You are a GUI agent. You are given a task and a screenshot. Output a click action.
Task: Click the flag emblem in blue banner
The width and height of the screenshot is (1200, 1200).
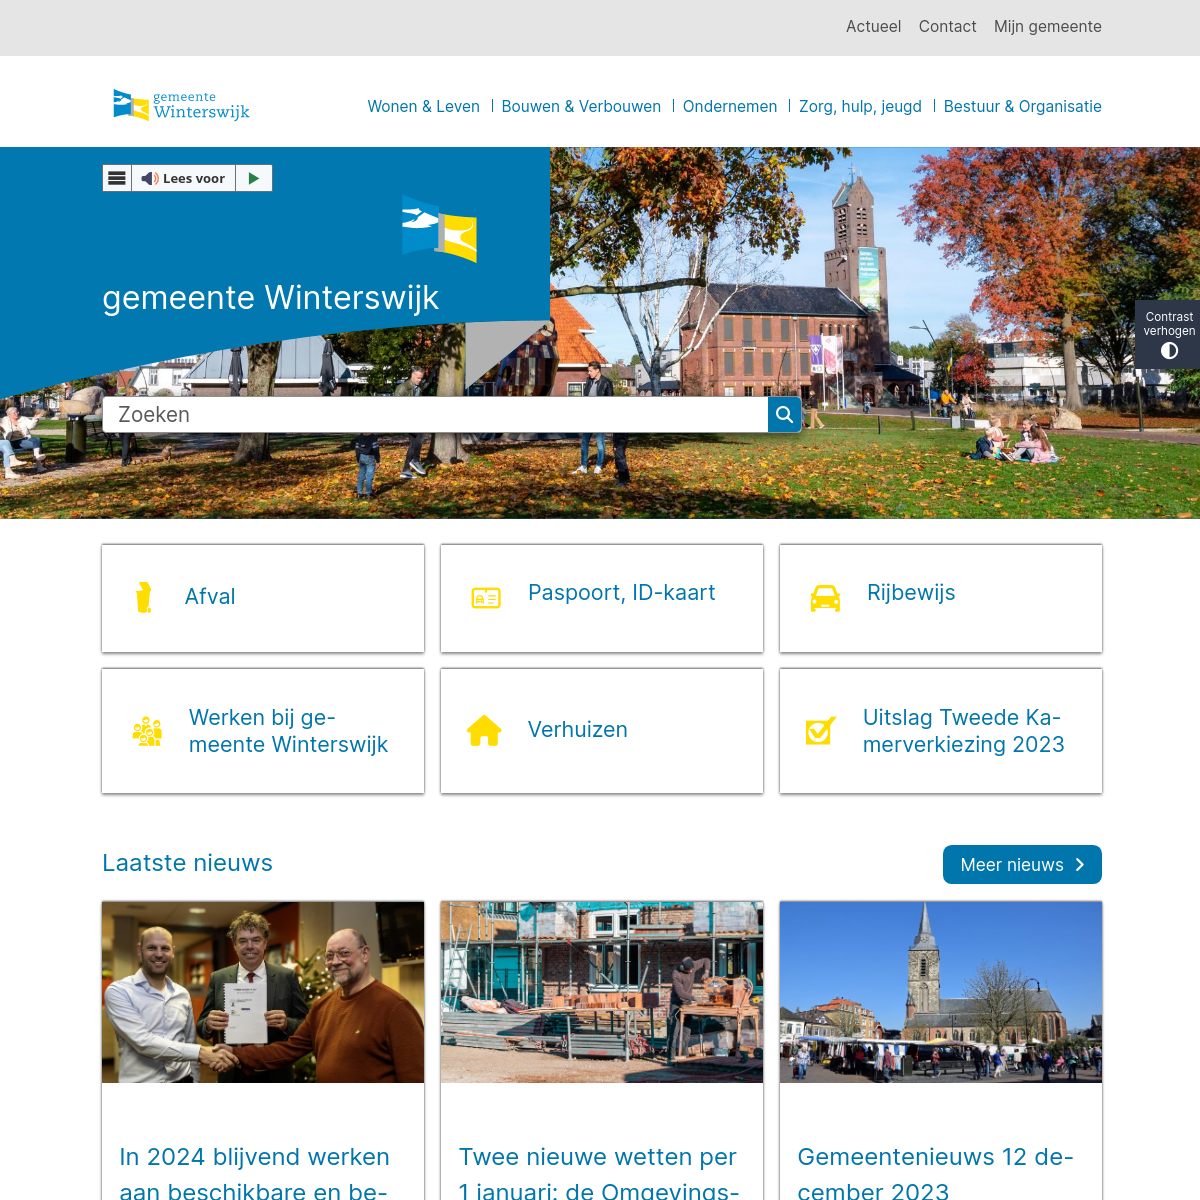[x=440, y=229]
